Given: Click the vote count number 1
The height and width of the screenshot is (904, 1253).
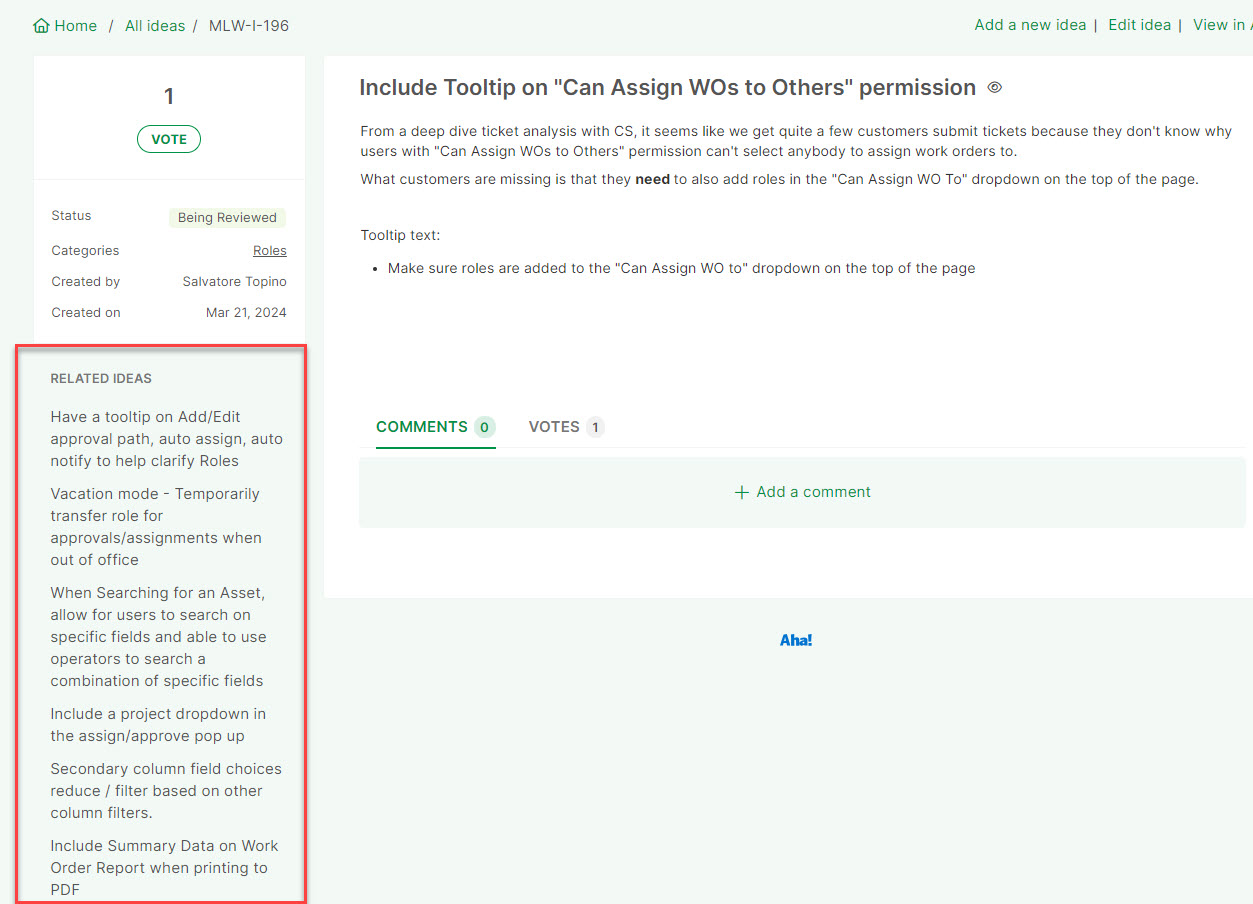Looking at the screenshot, I should [169, 96].
